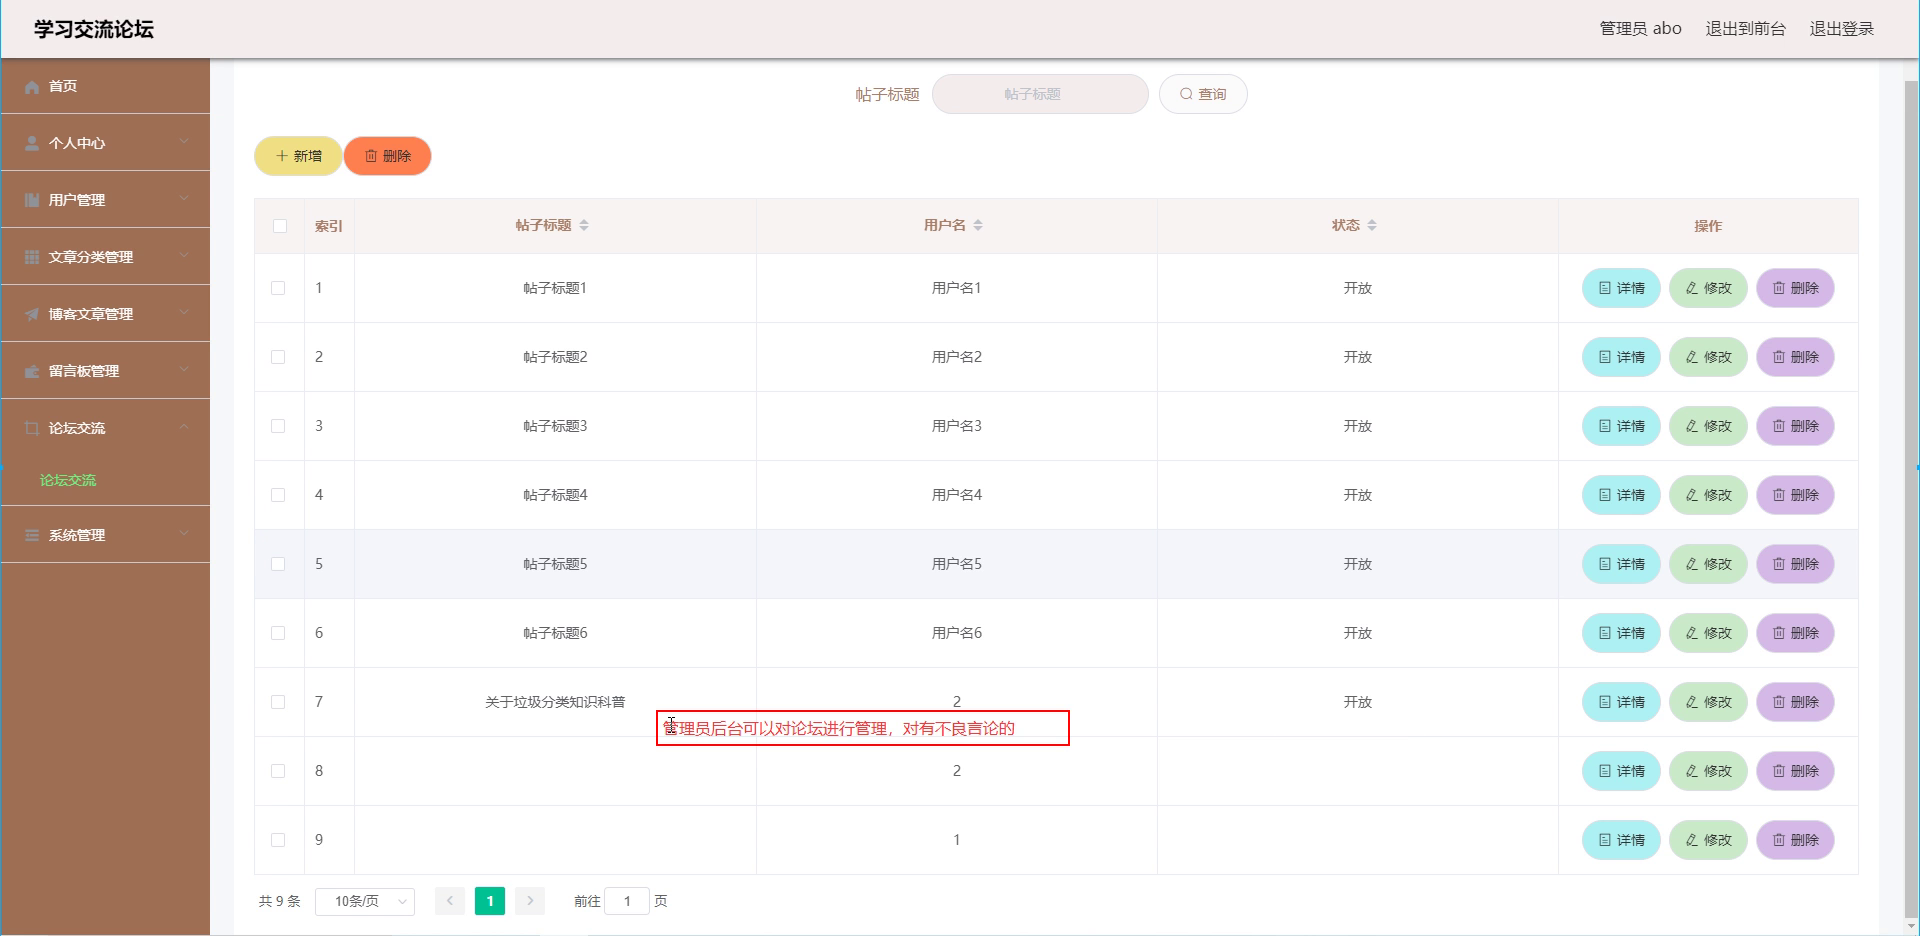This screenshot has height=936, width=1920.
Task: Check the checkbox for row 7
Action: coord(278,702)
